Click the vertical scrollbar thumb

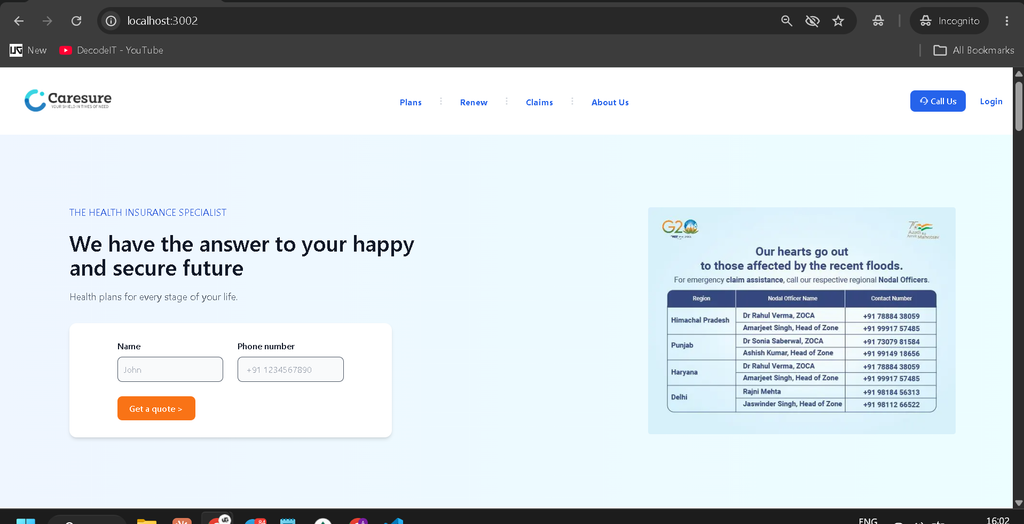[x=1018, y=106]
